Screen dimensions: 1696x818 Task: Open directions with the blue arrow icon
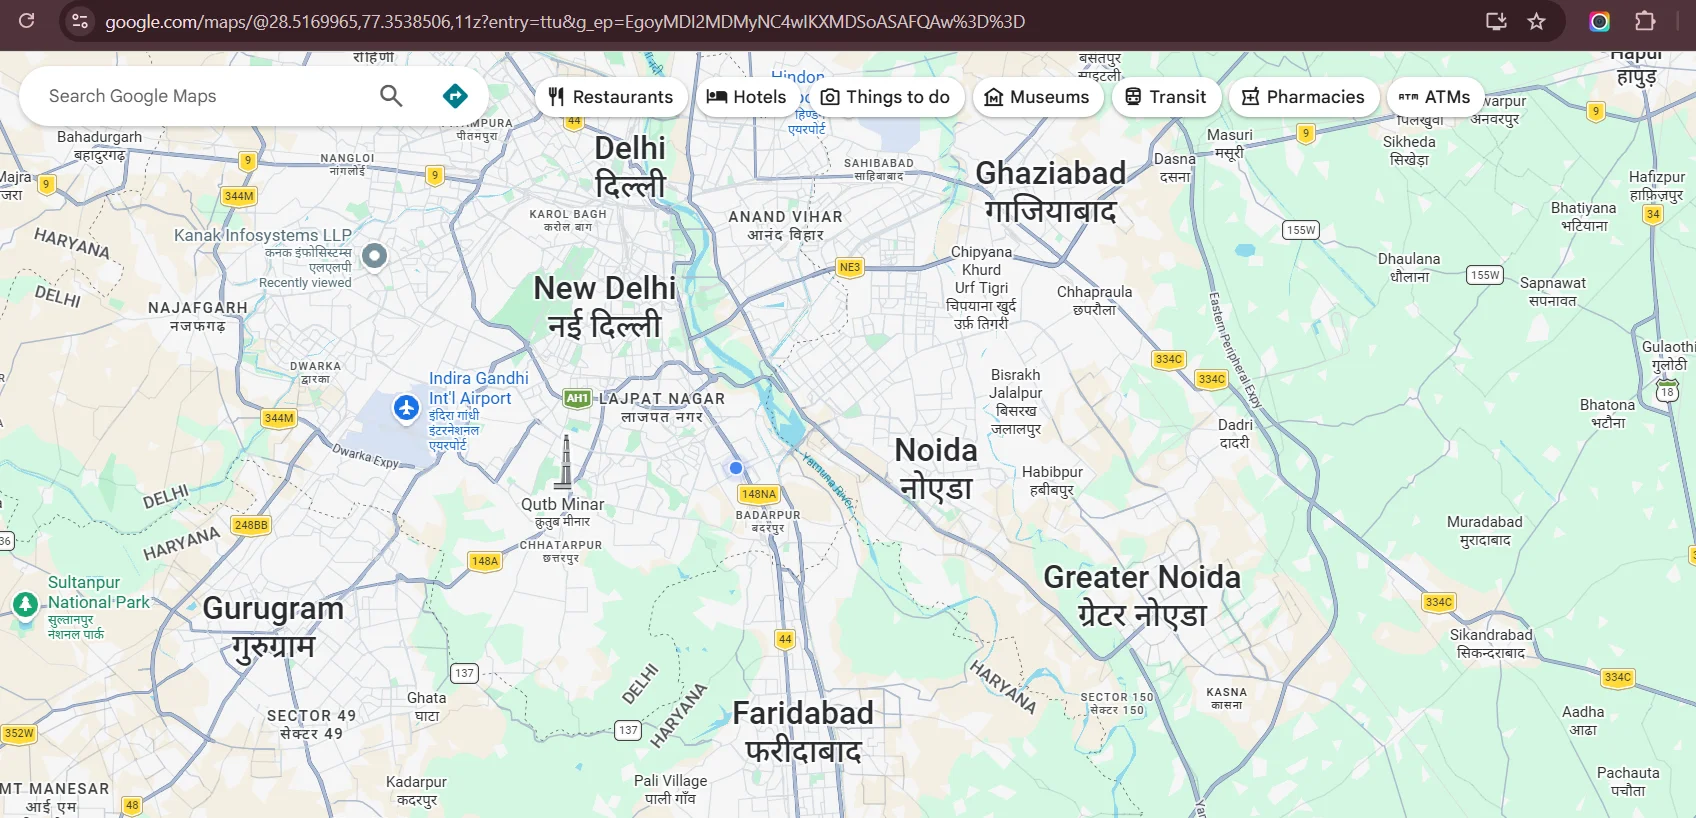(x=455, y=96)
